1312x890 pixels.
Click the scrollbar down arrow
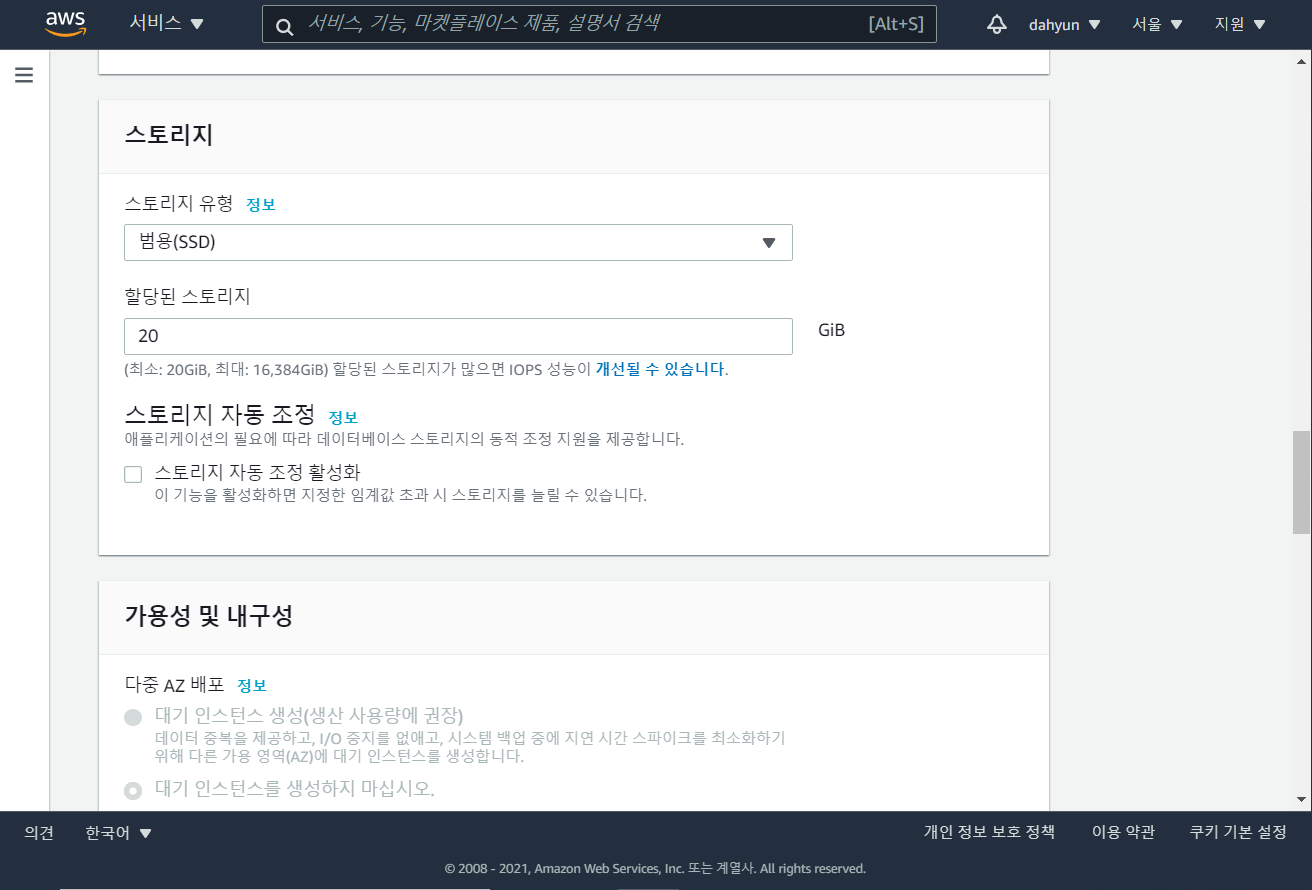pos(1301,799)
